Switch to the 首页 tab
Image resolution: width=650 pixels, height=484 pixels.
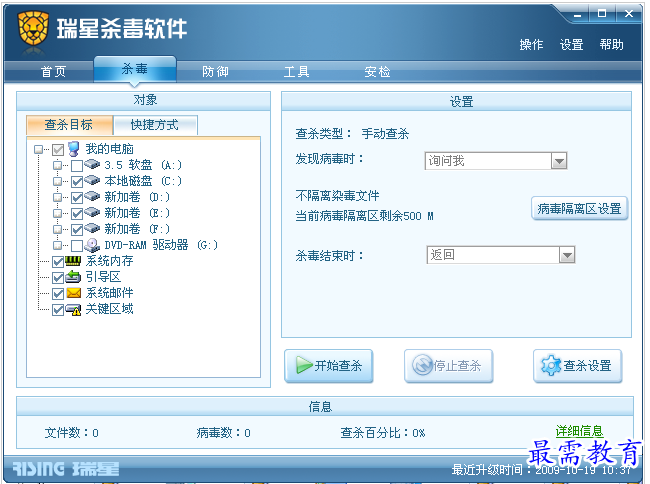53,72
